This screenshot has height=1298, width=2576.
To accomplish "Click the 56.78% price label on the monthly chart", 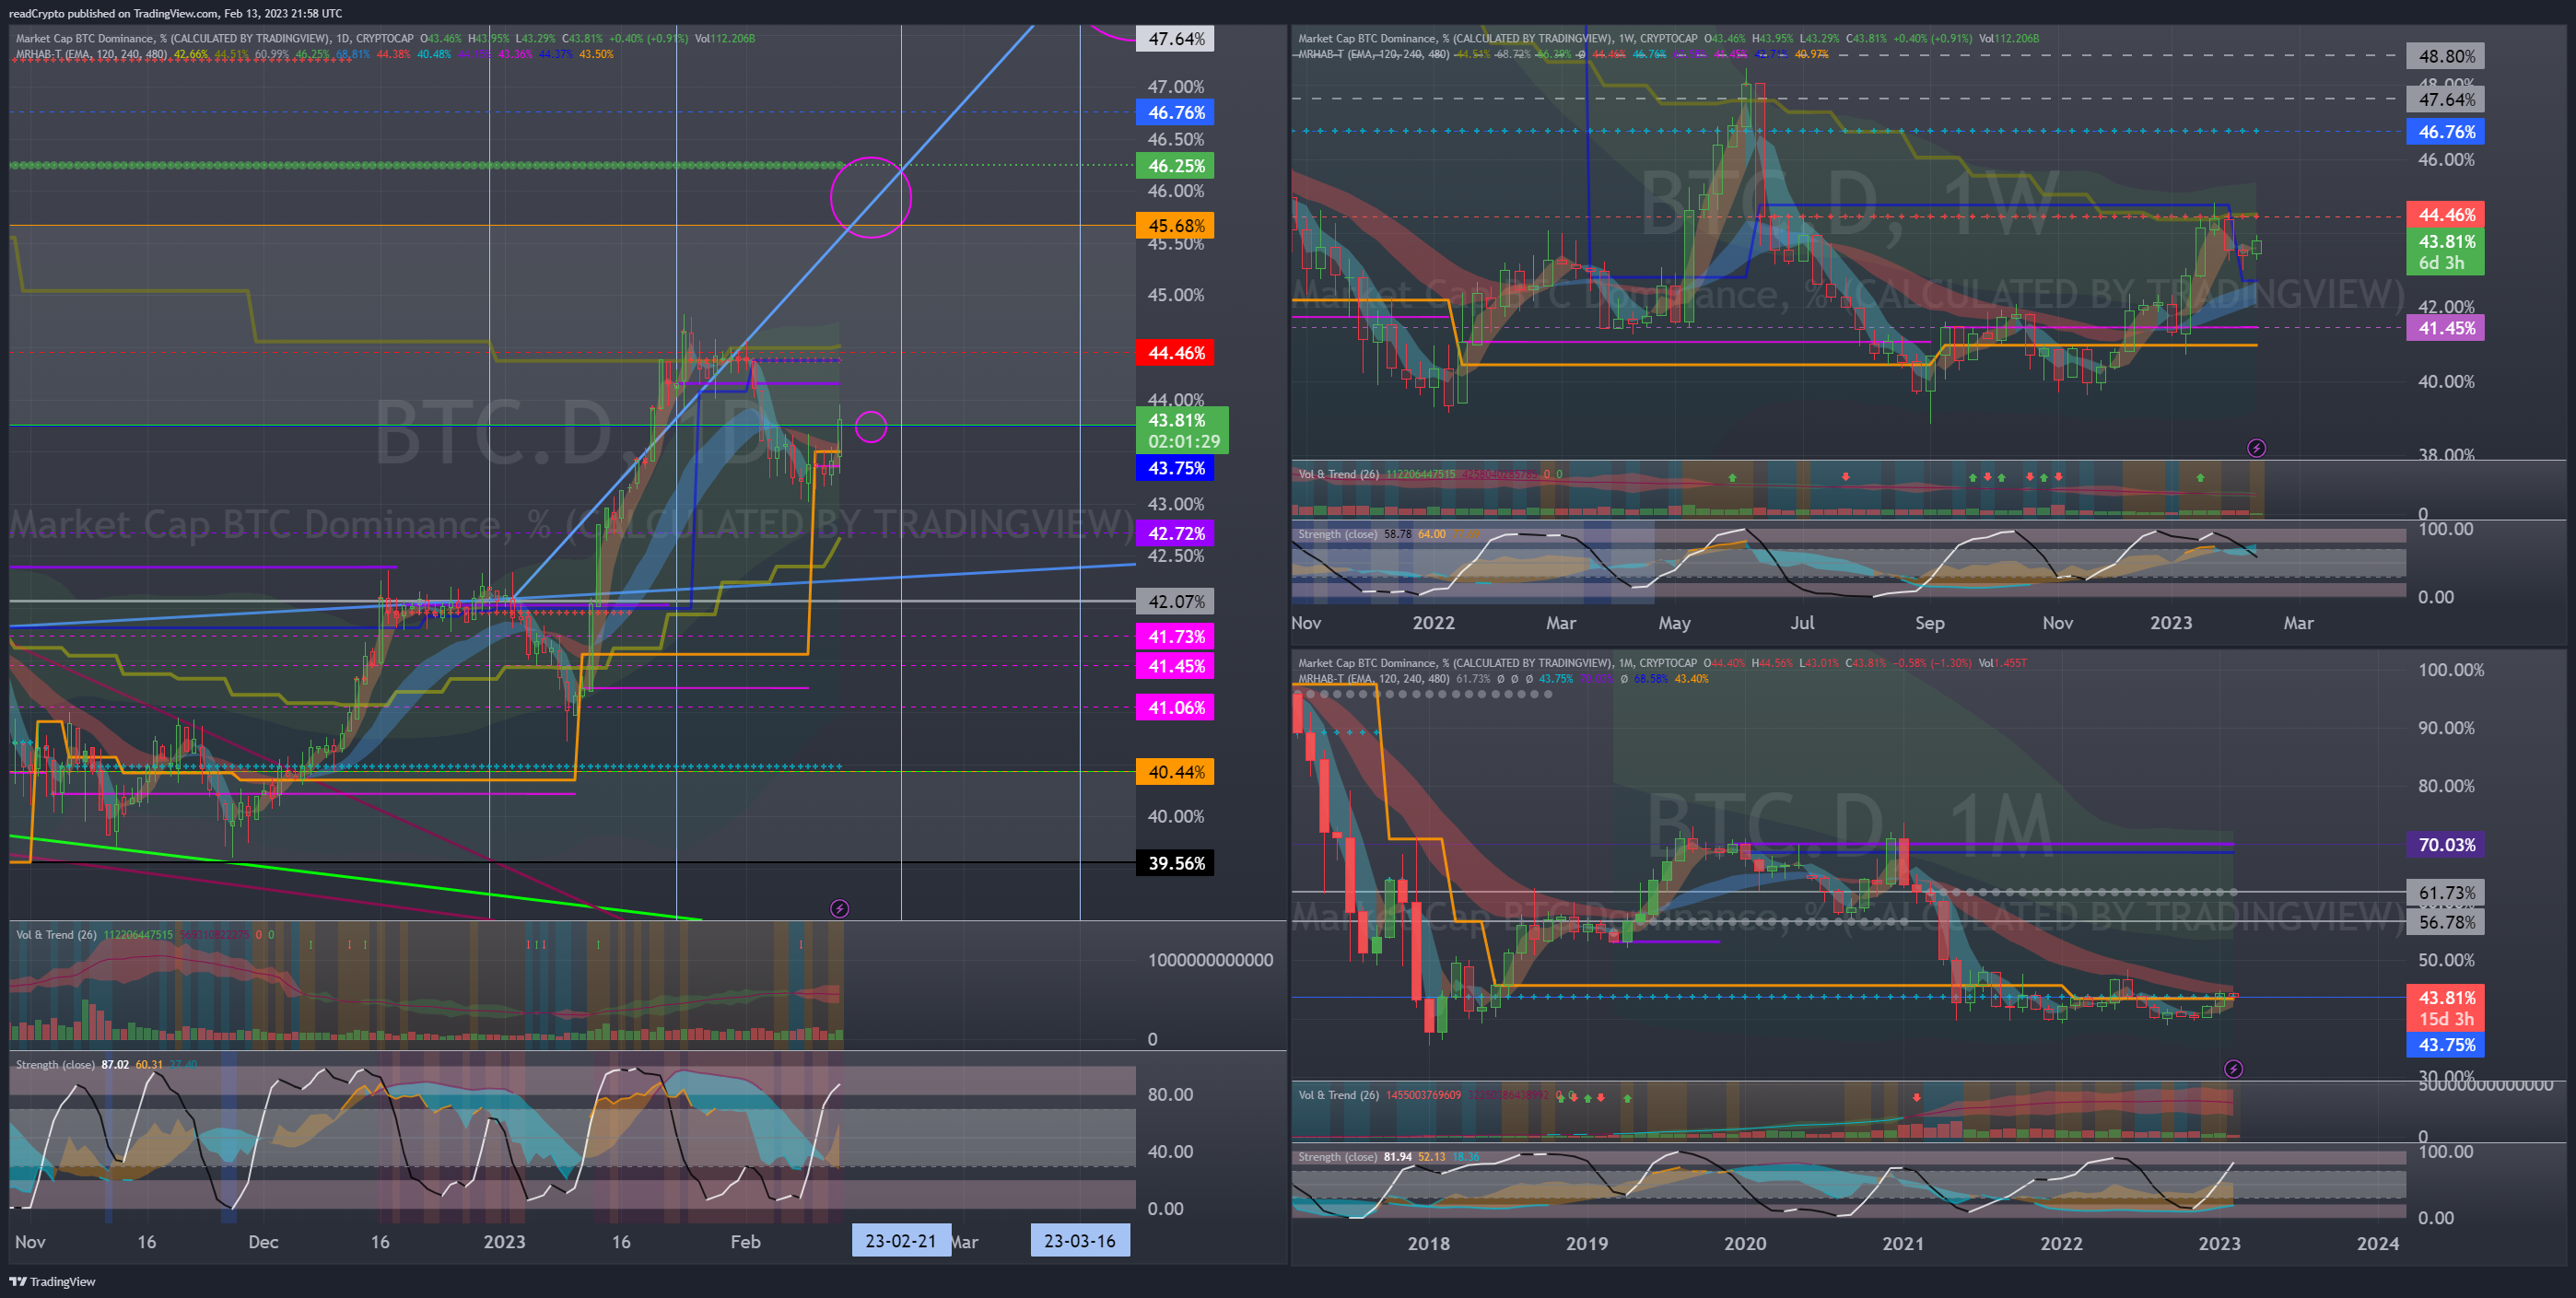I will pyautogui.click(x=2445, y=921).
